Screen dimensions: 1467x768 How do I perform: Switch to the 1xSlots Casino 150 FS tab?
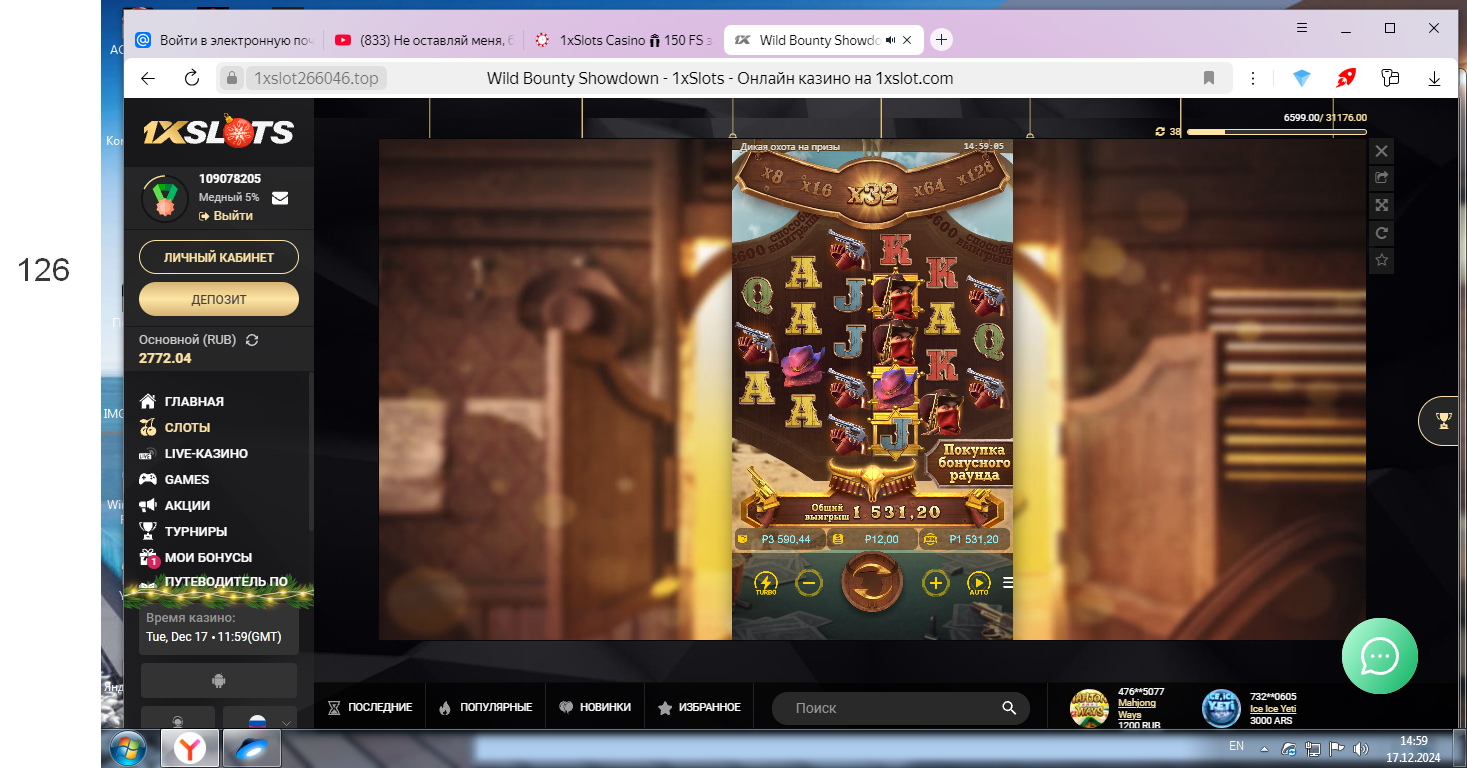coord(624,40)
